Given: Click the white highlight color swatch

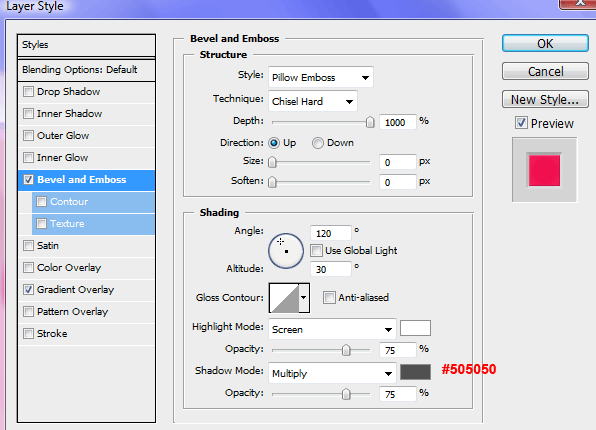Looking at the screenshot, I should (x=415, y=328).
